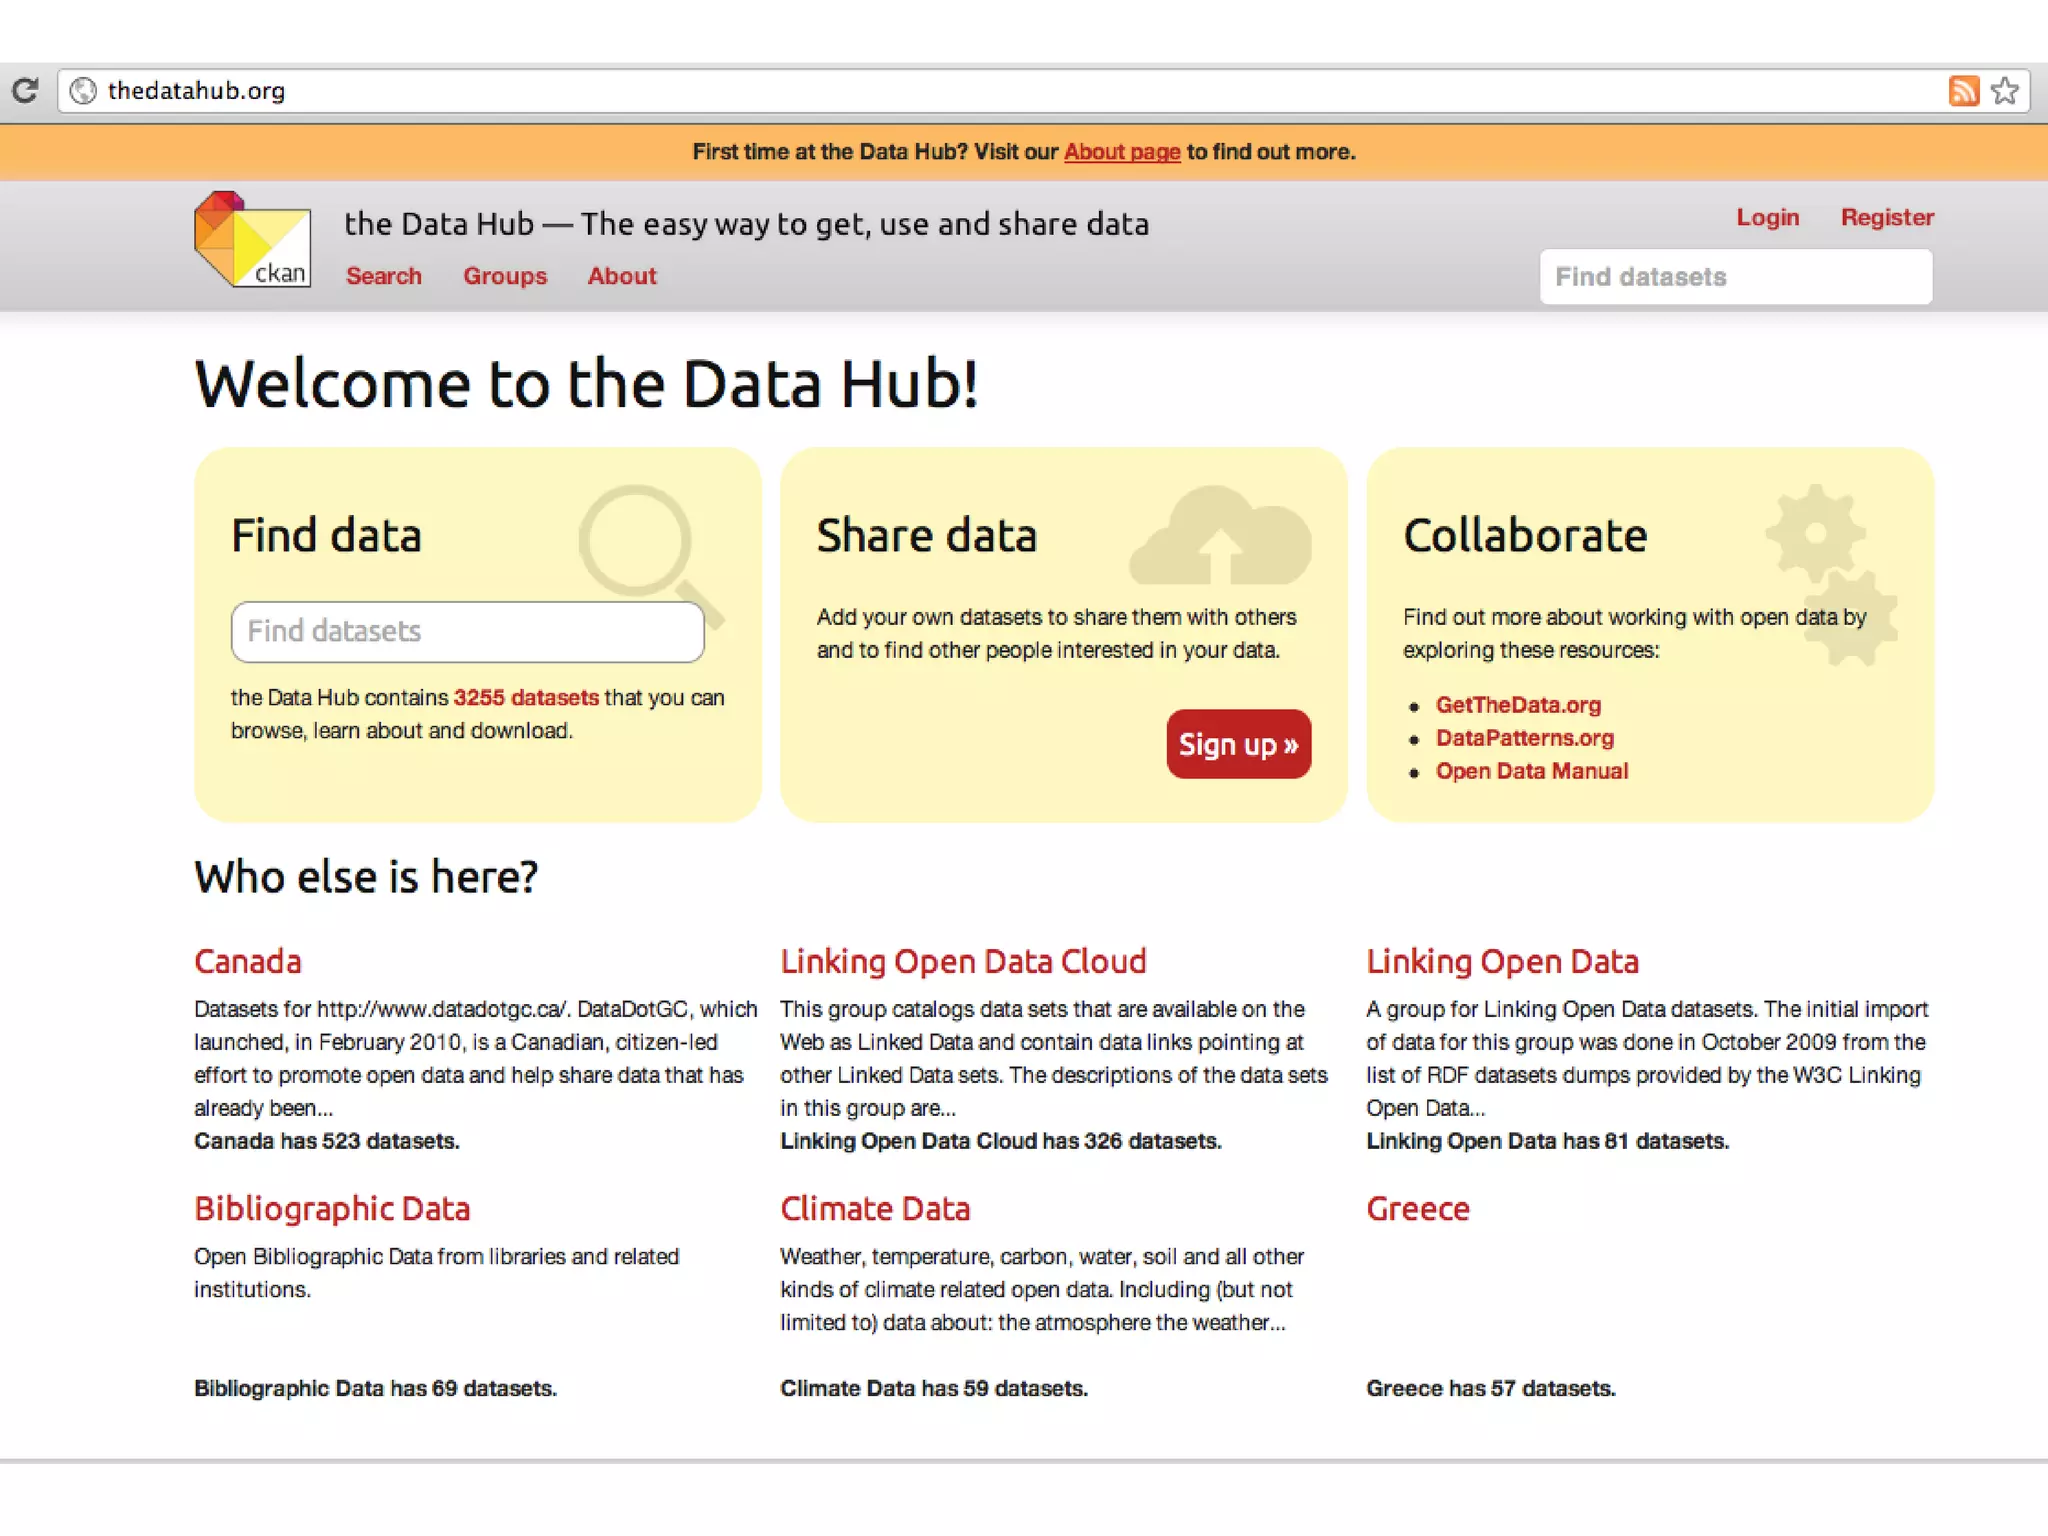Open the Open Data Manual link
2048x1536 pixels.
[1531, 771]
